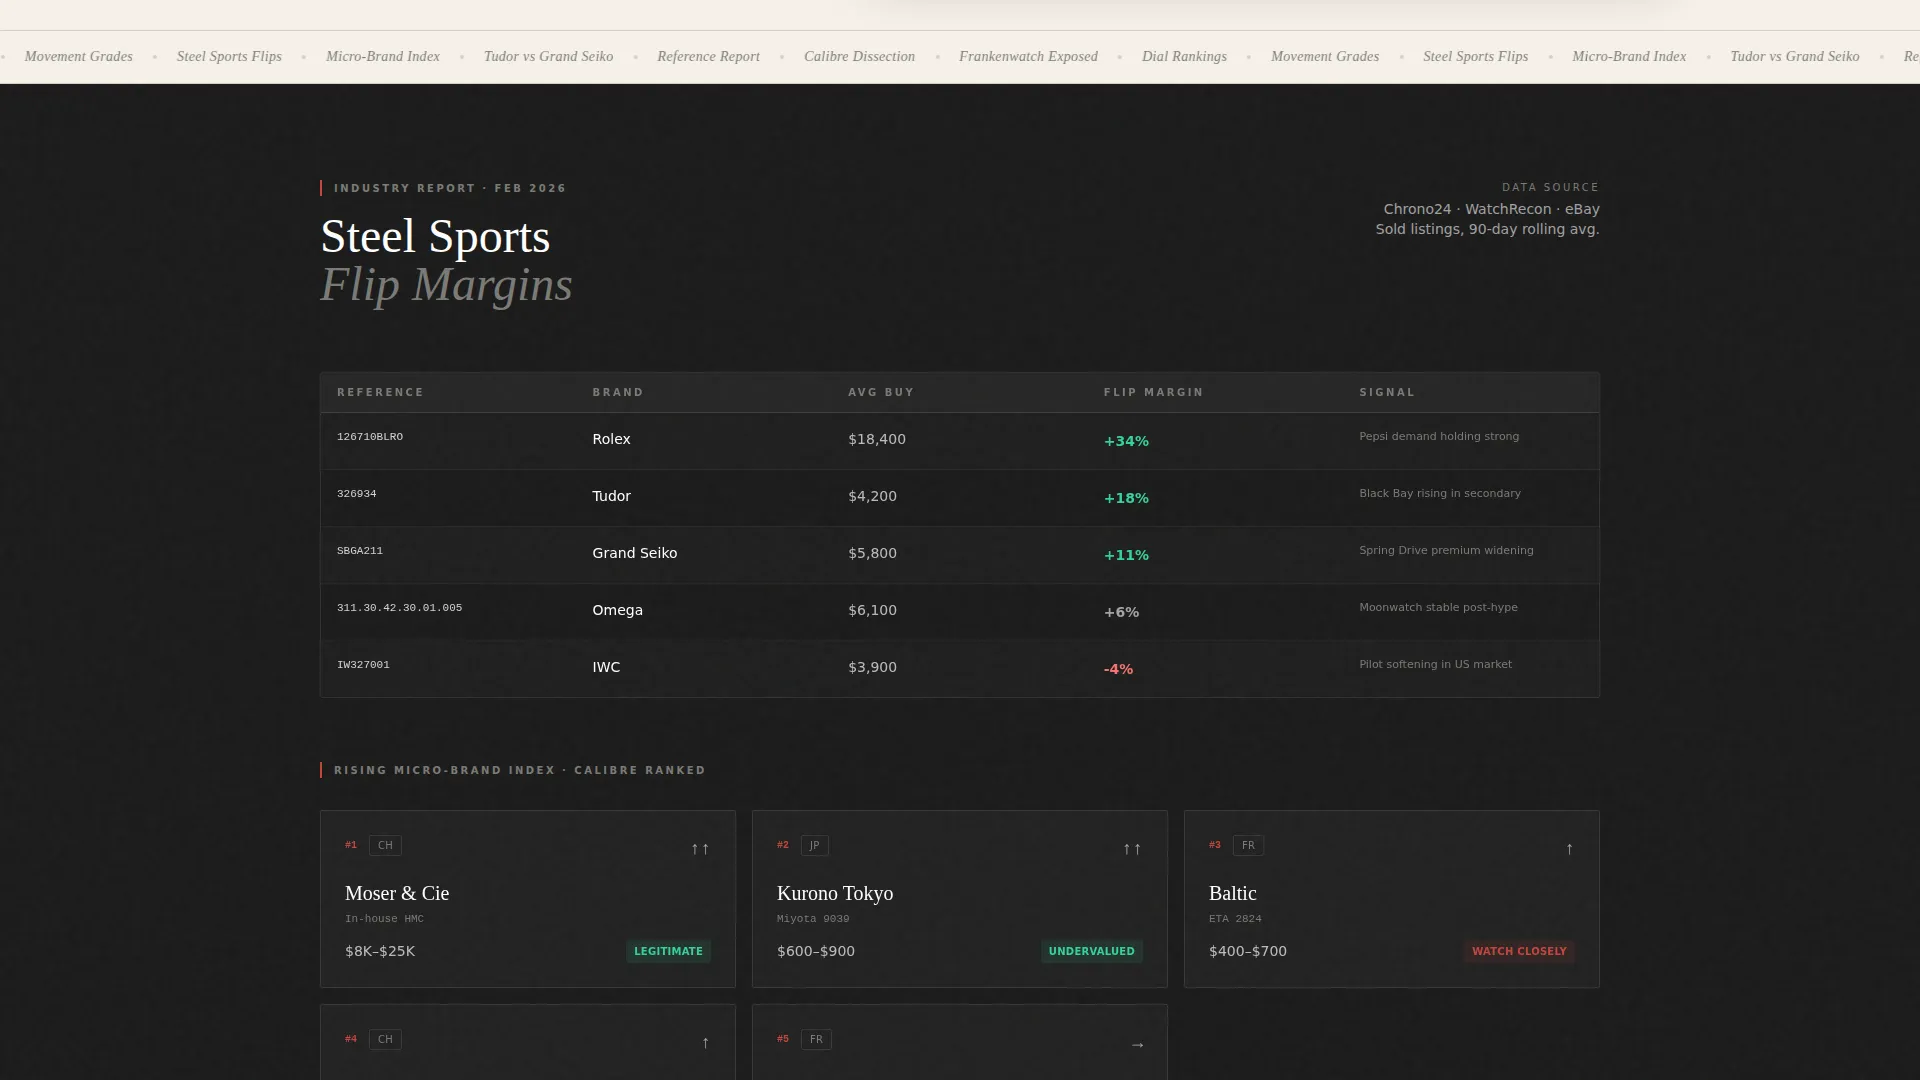The width and height of the screenshot is (1920, 1080).
Task: Click the double up-arrow trend on Moser & Cie card
Action: [700, 849]
